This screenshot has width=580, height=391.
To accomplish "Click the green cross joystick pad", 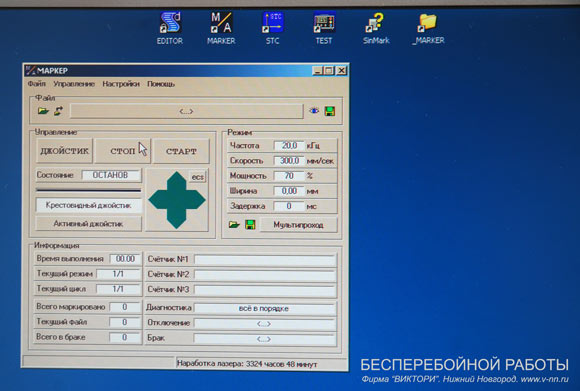I will pyautogui.click(x=177, y=200).
